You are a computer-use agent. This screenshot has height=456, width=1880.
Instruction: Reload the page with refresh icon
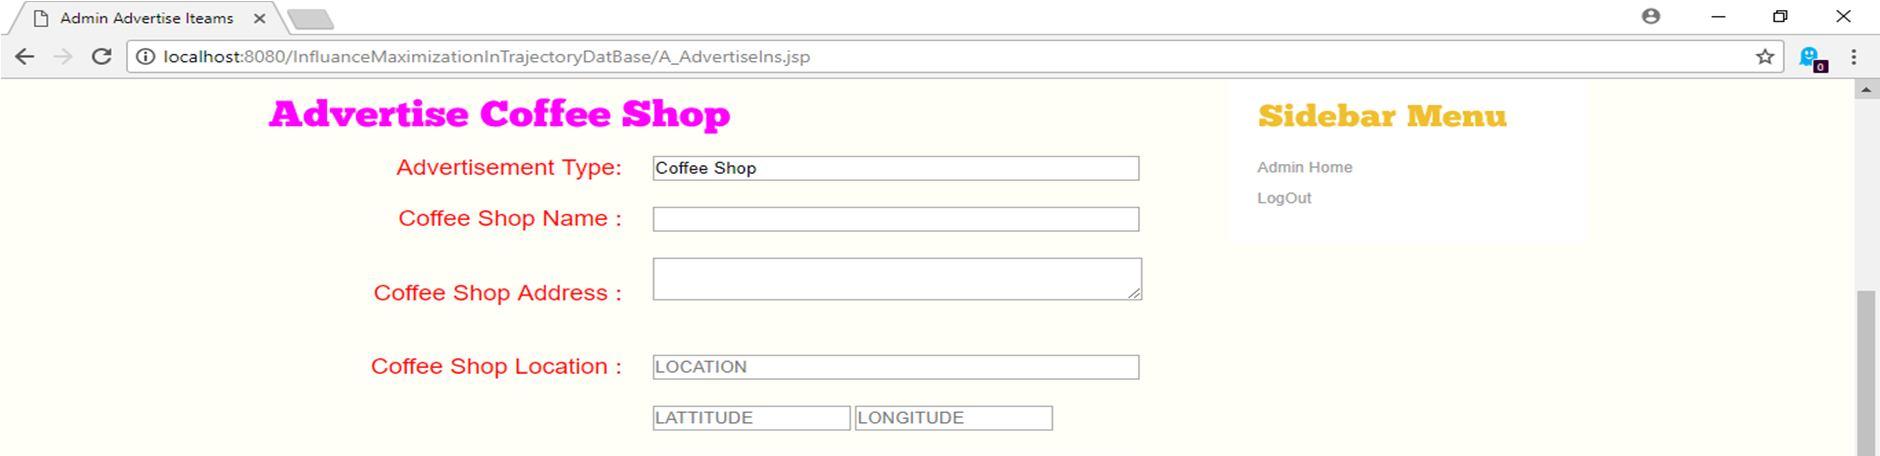pos(101,57)
